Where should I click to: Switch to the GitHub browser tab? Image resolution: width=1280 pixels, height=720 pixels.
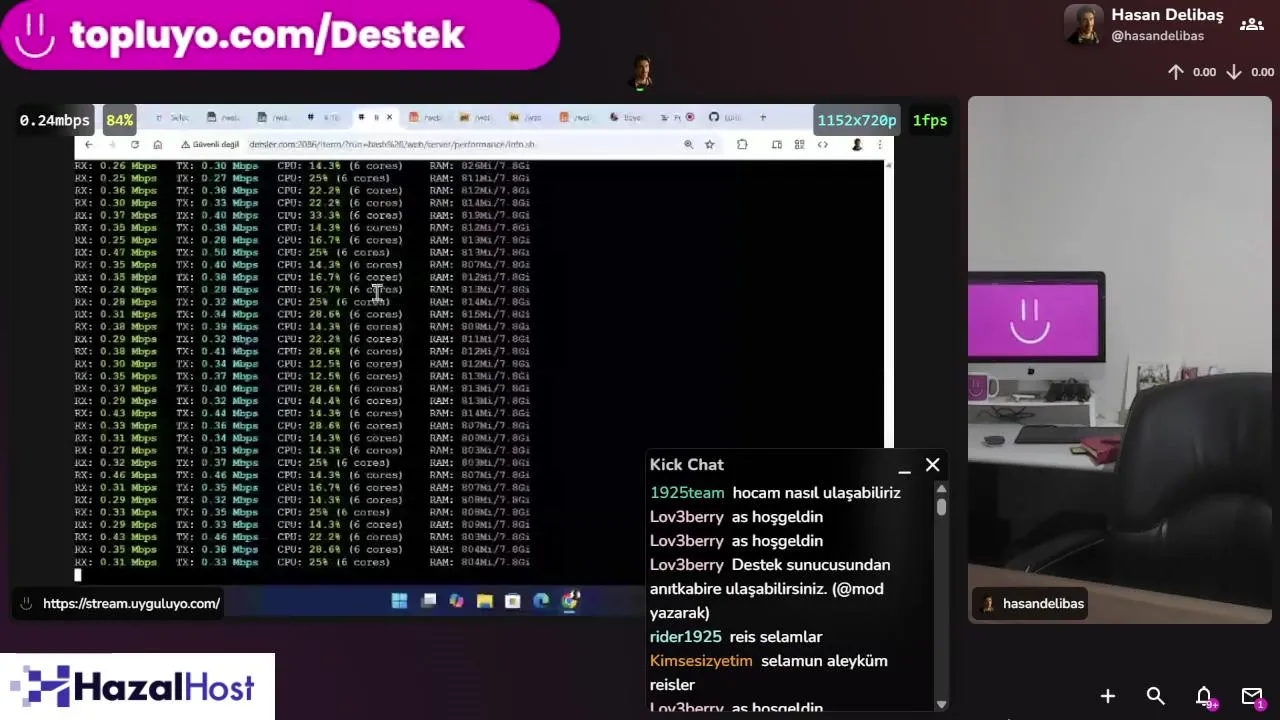[x=725, y=118]
